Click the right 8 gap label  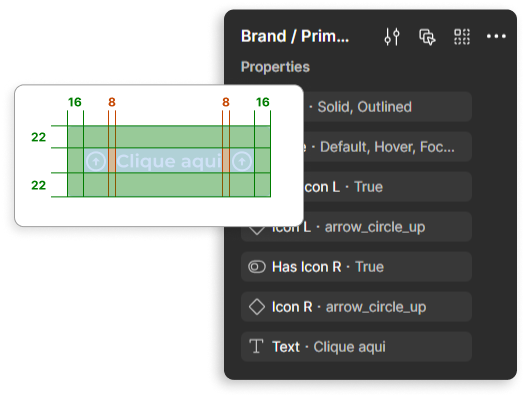click(226, 102)
